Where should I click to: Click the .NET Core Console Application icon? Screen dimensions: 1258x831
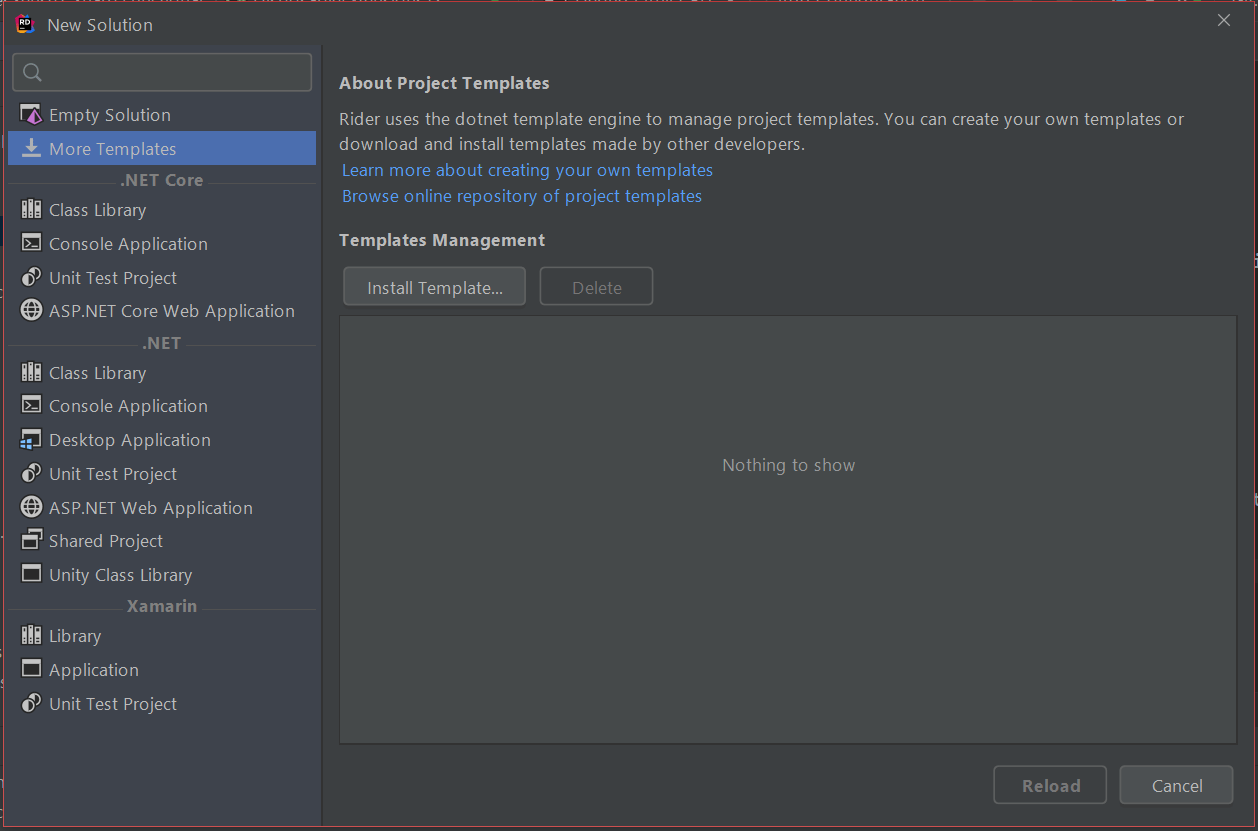click(31, 244)
